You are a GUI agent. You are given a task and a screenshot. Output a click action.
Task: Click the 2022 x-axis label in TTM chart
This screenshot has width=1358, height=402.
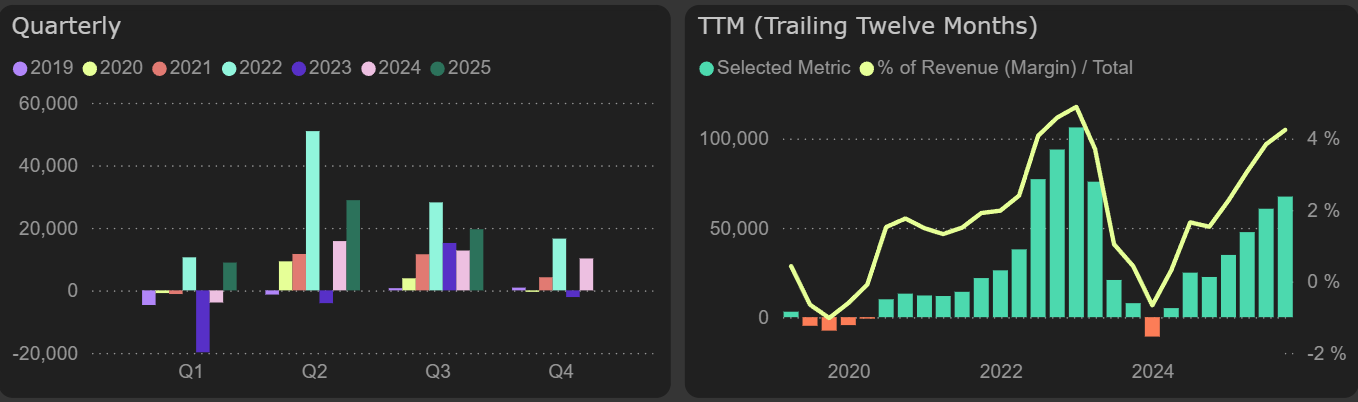click(x=1001, y=373)
